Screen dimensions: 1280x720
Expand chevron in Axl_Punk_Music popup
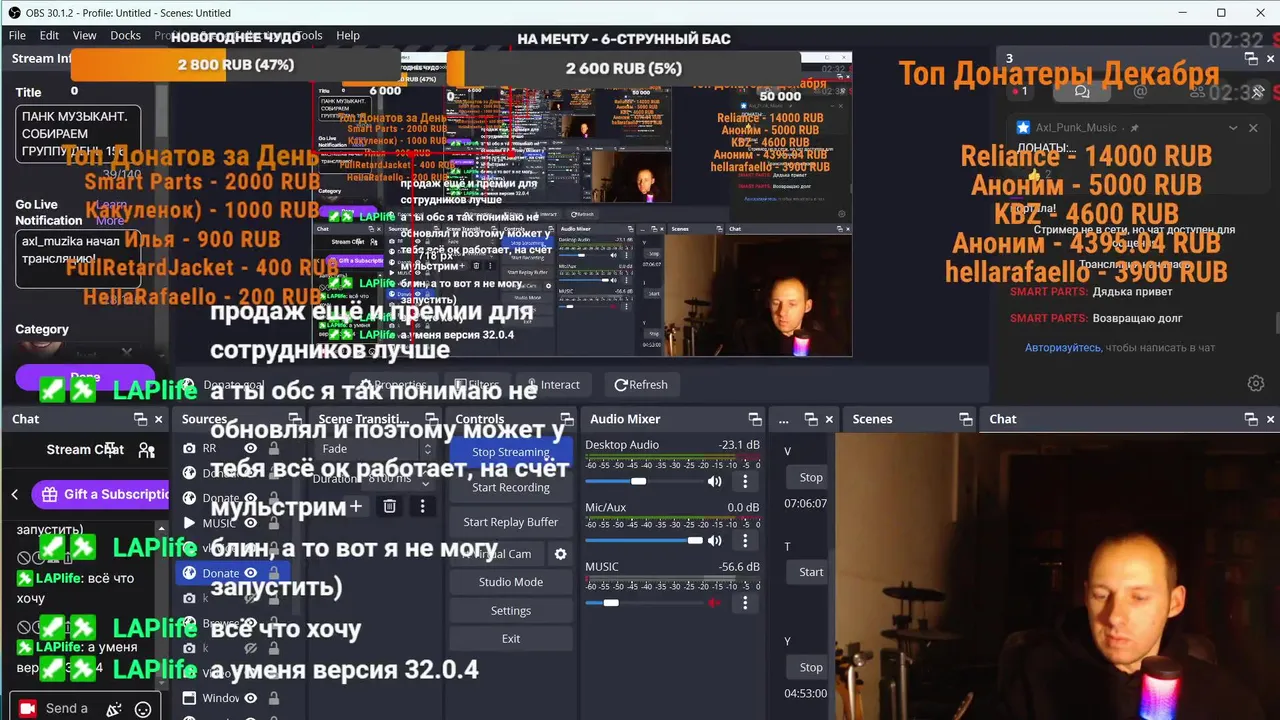click(x=1233, y=128)
